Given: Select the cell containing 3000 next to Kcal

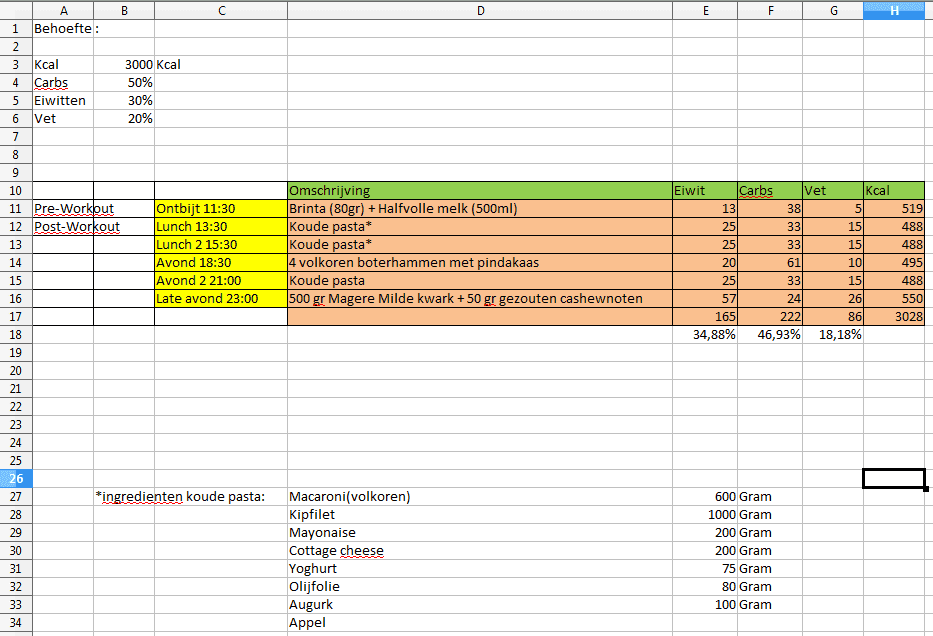Looking at the screenshot, I should tap(124, 65).
